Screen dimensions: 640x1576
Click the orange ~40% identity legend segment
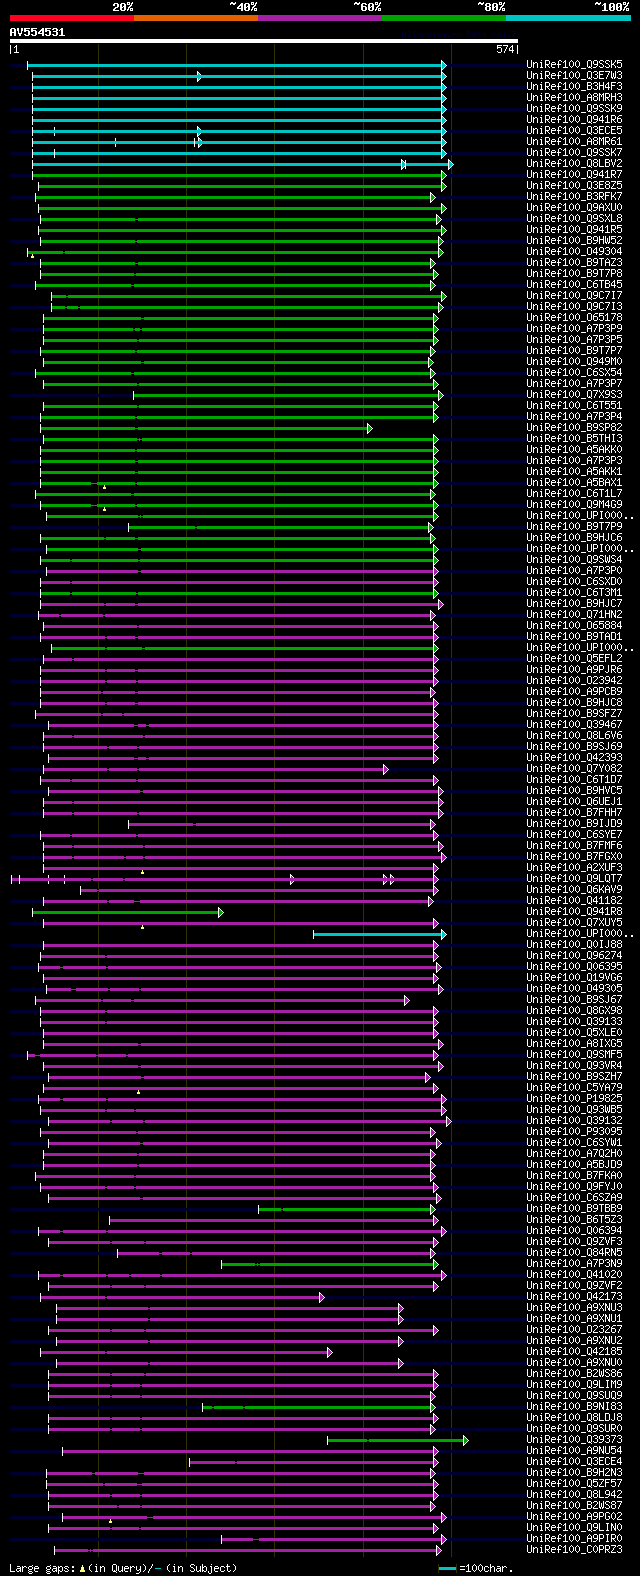coord(195,17)
